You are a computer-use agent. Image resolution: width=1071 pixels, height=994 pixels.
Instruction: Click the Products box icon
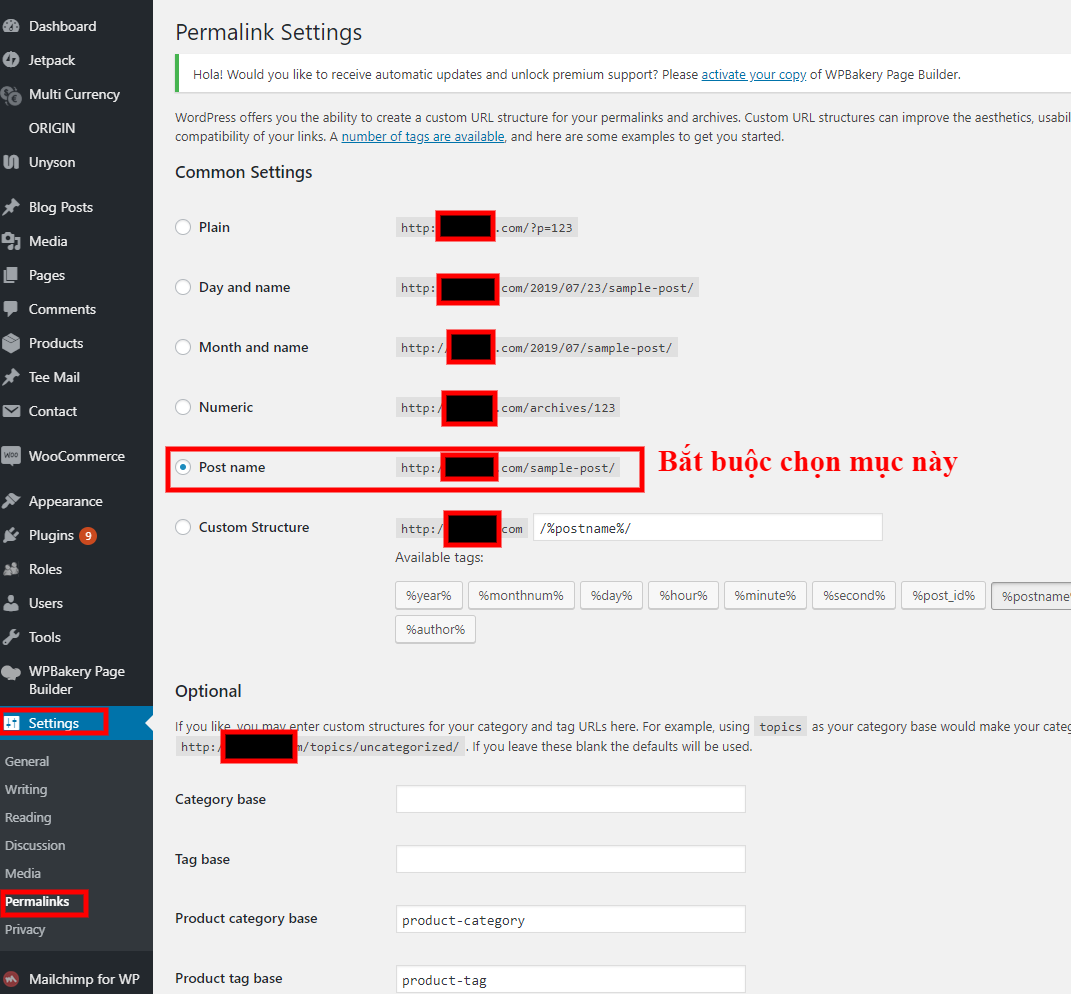pos(11,343)
